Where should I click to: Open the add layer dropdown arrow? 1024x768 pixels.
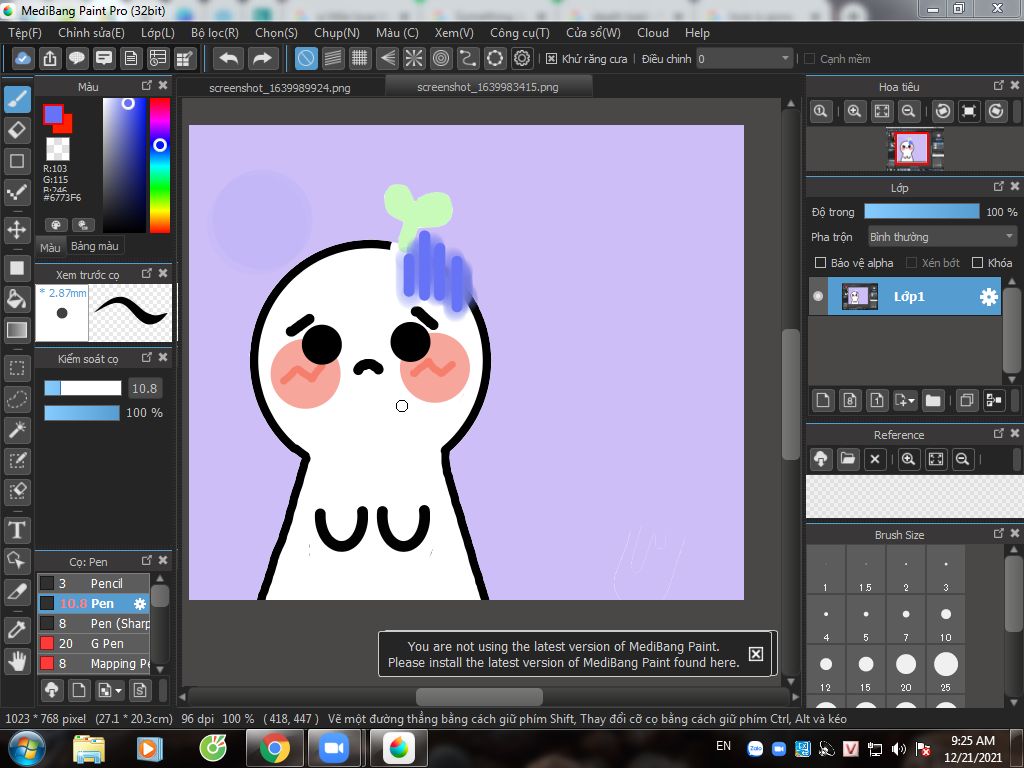pos(904,400)
